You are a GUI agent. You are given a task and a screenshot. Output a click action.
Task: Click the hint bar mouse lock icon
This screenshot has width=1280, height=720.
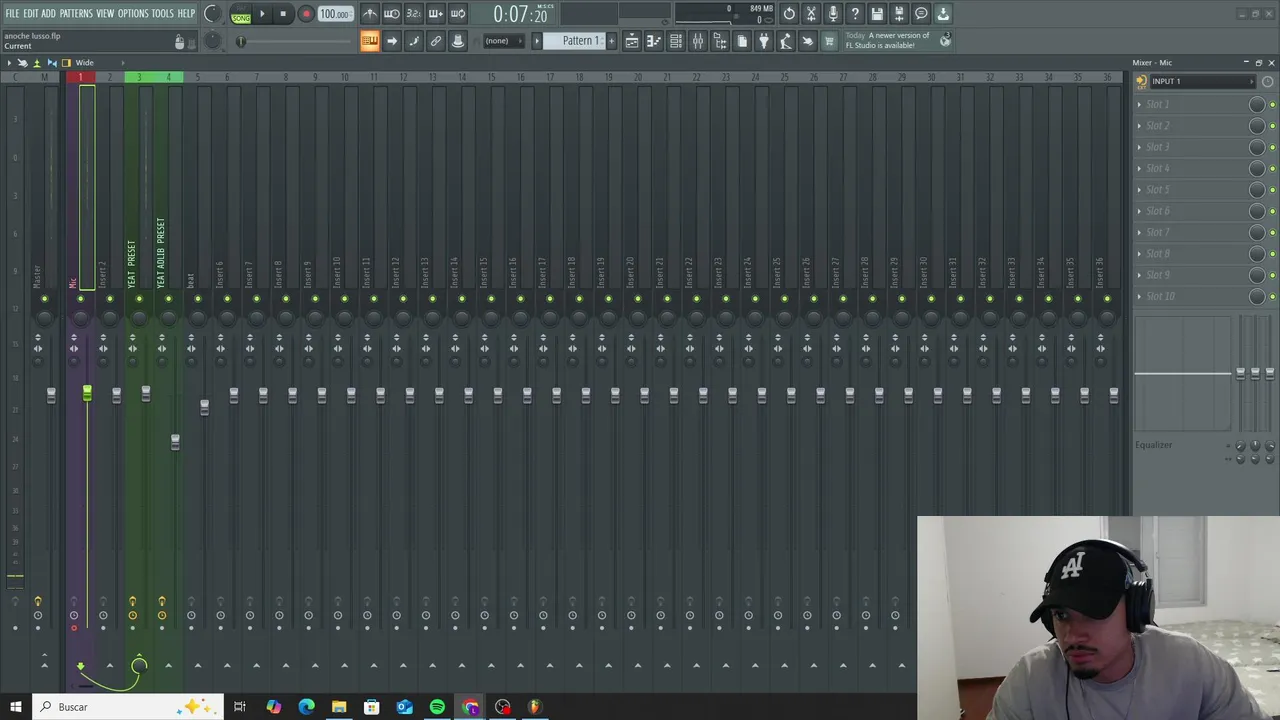tap(179, 41)
